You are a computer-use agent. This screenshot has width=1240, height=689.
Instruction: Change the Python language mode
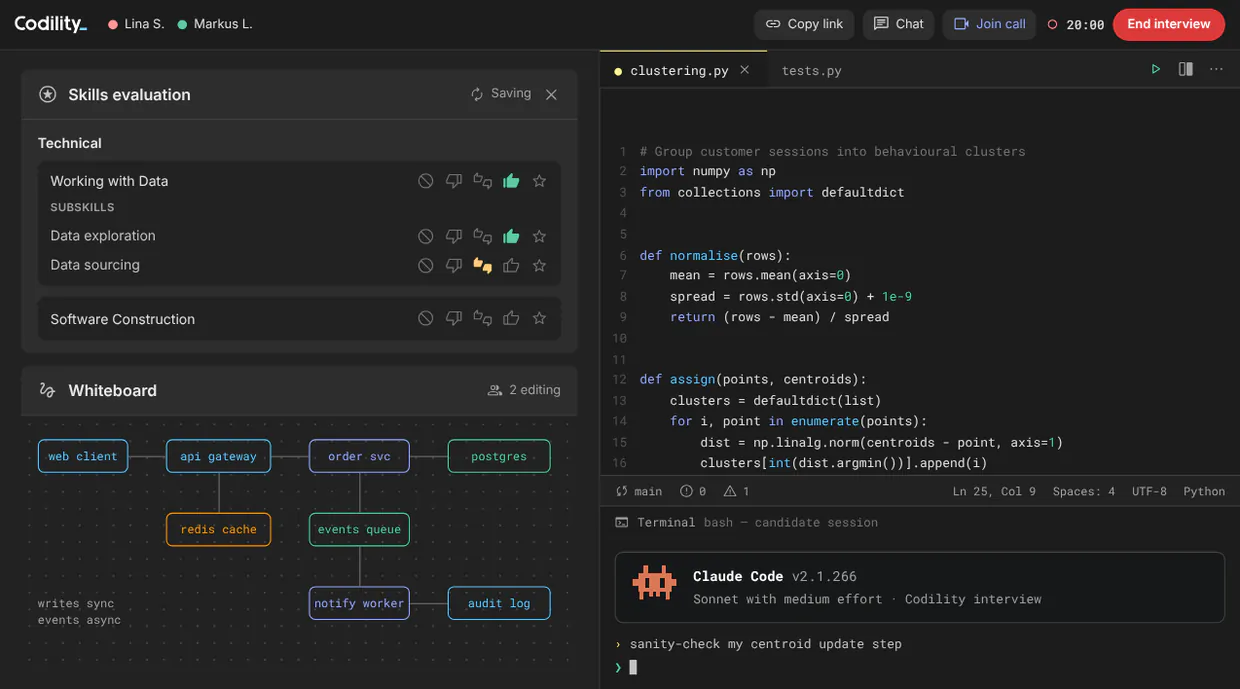pos(1204,491)
